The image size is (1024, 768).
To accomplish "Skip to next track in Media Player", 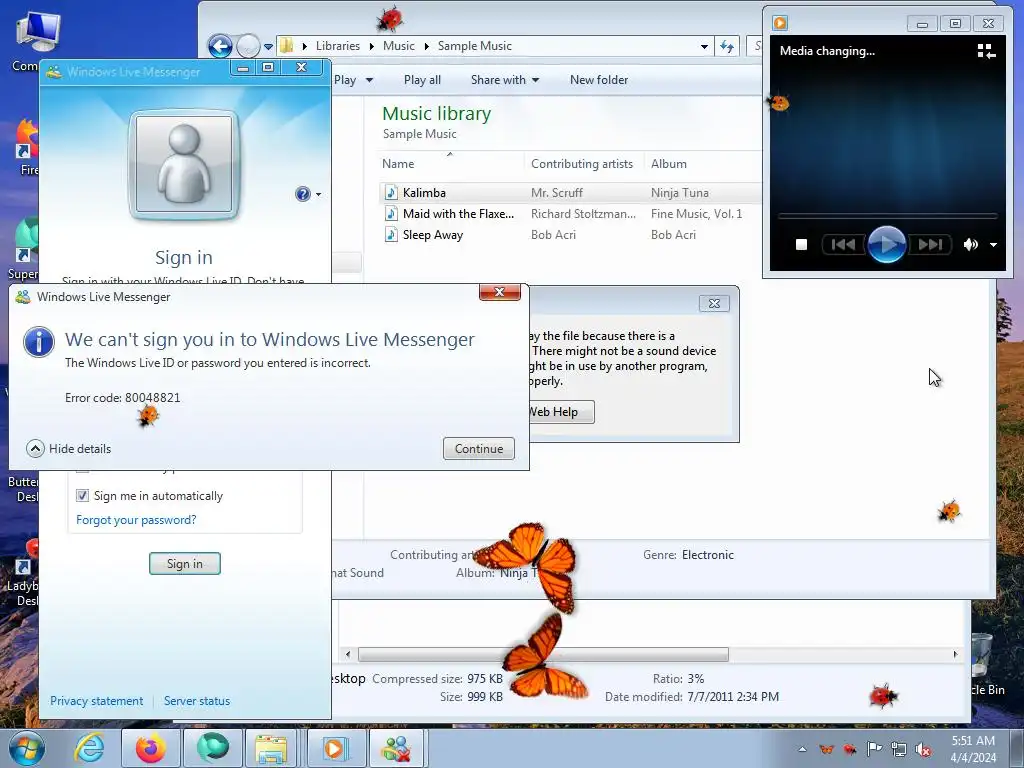I will 930,244.
